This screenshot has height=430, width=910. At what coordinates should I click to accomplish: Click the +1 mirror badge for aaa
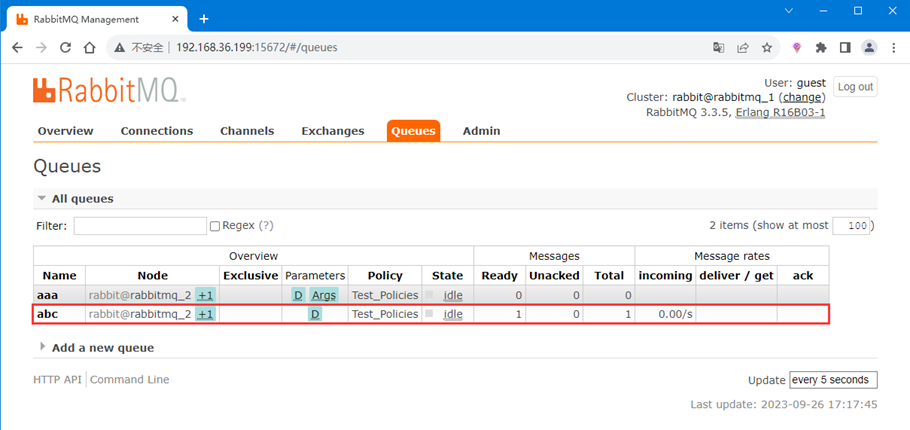(205, 295)
